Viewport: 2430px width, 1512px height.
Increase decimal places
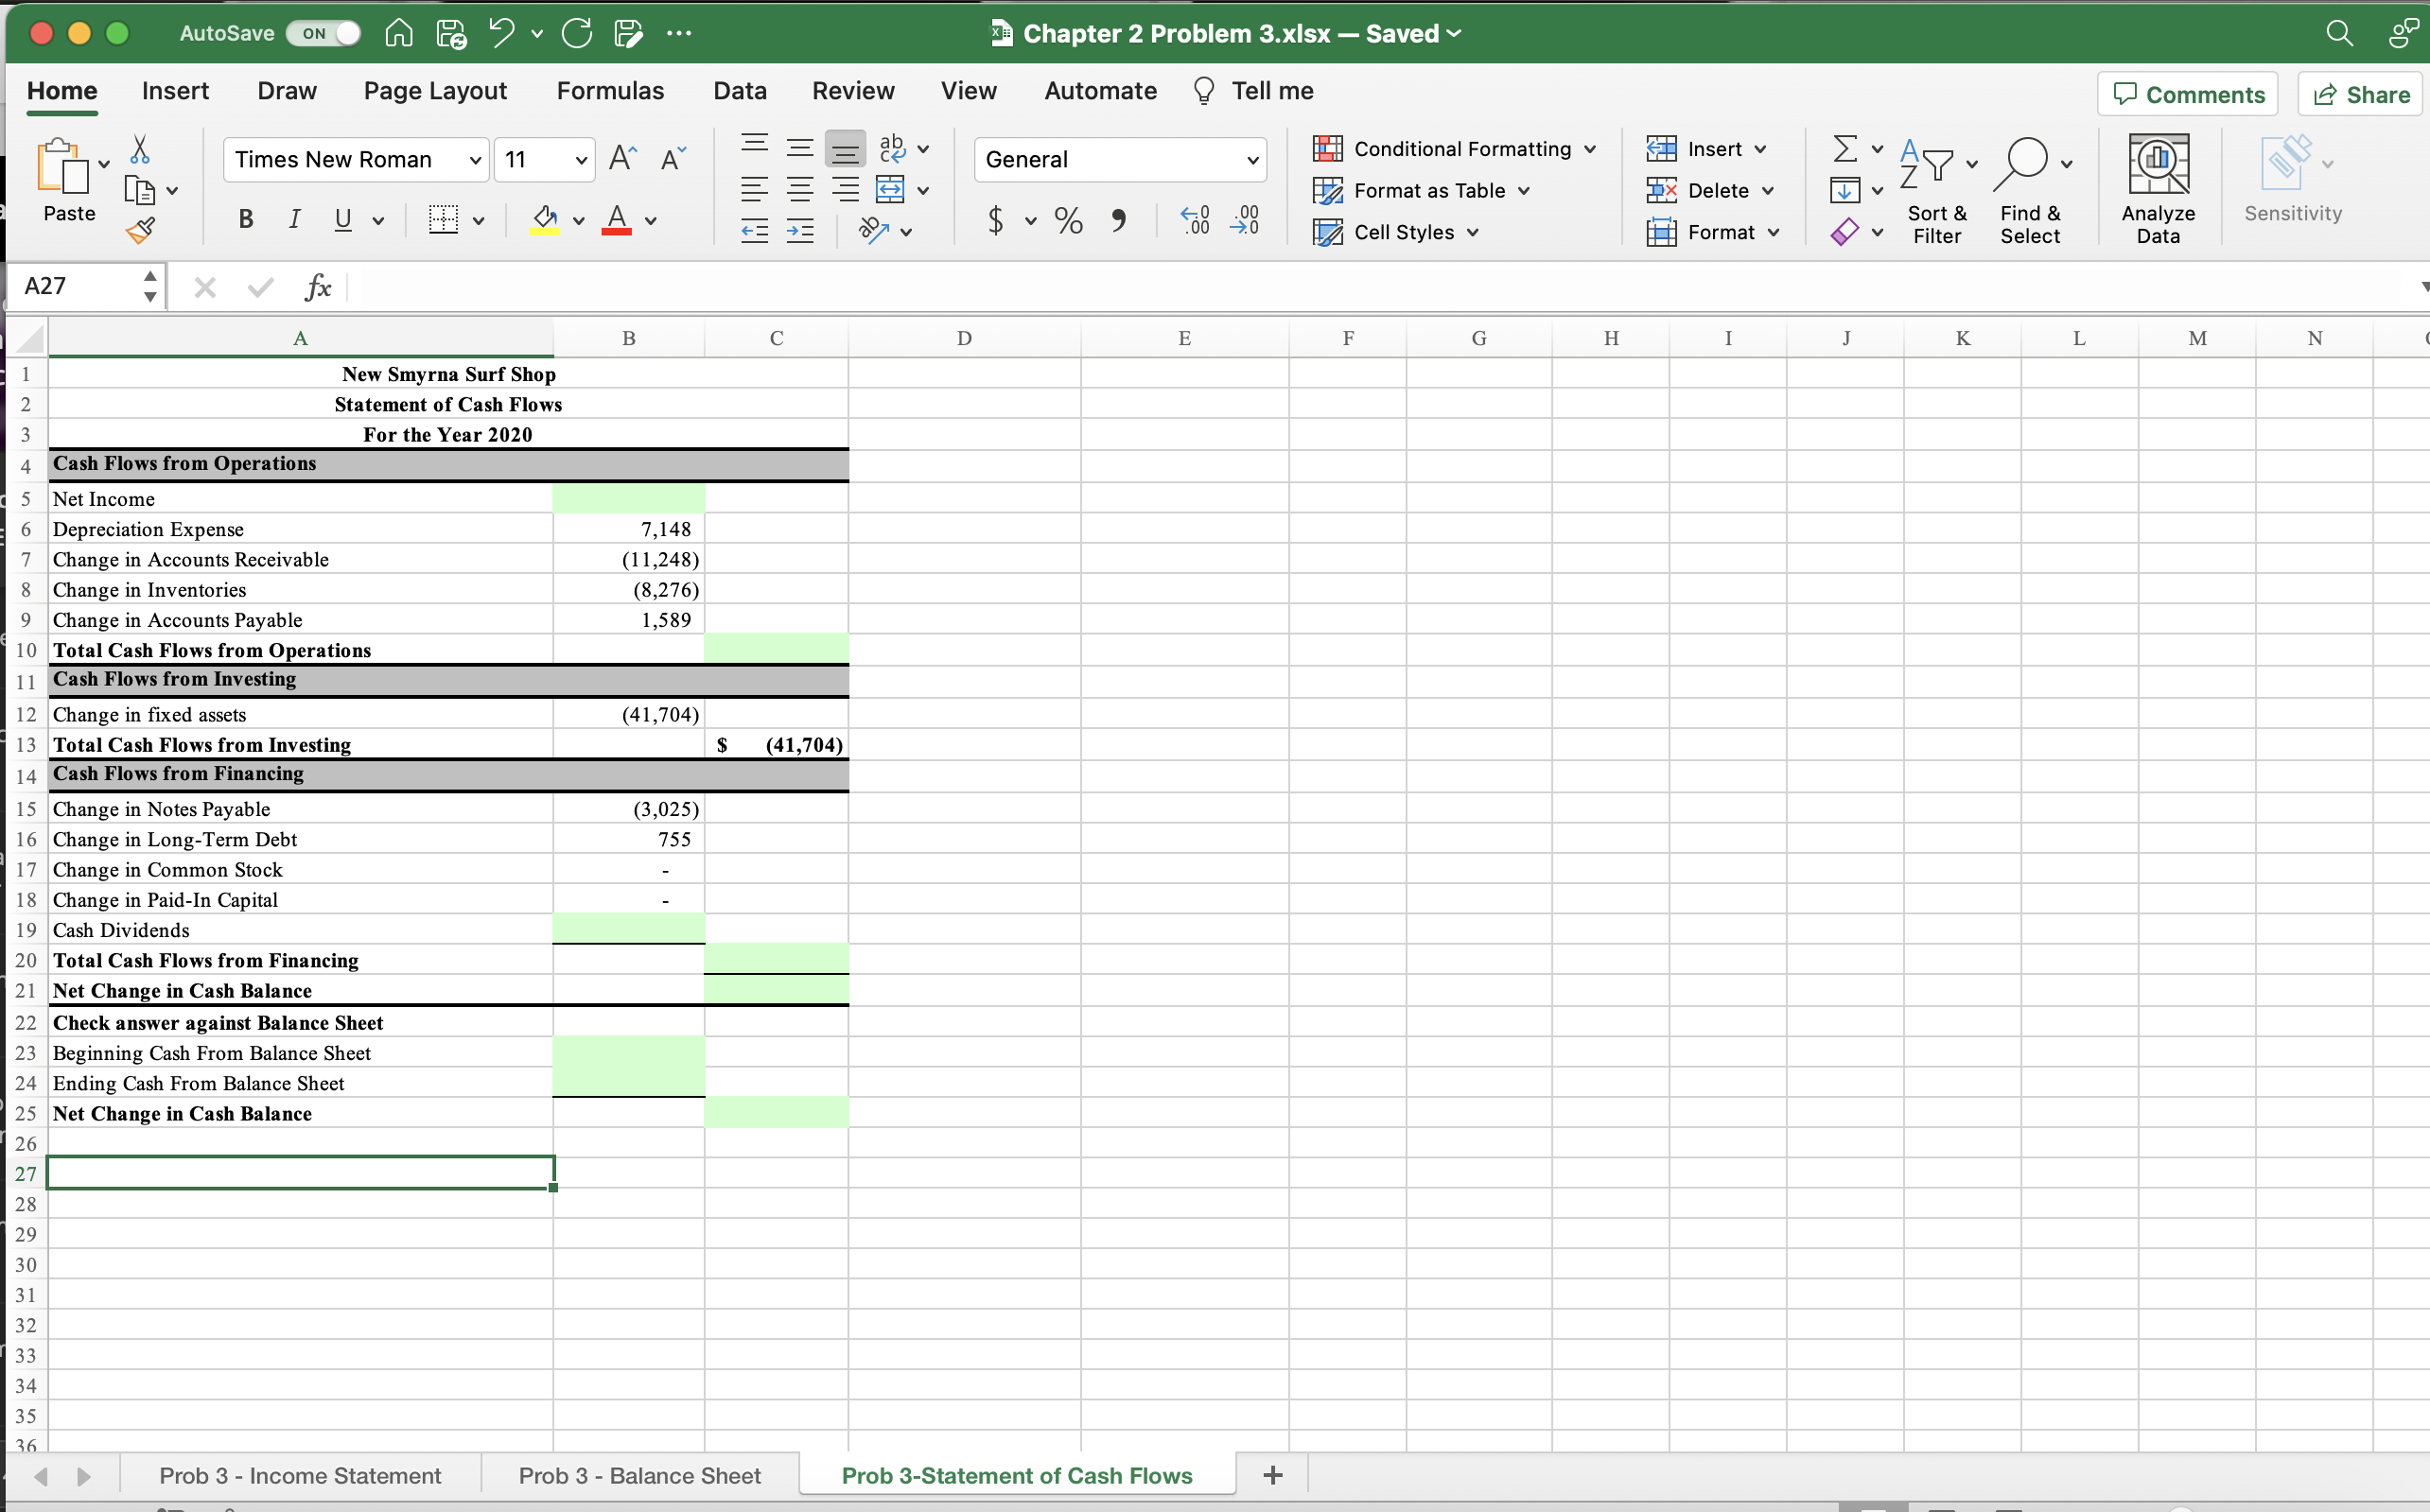[1193, 221]
